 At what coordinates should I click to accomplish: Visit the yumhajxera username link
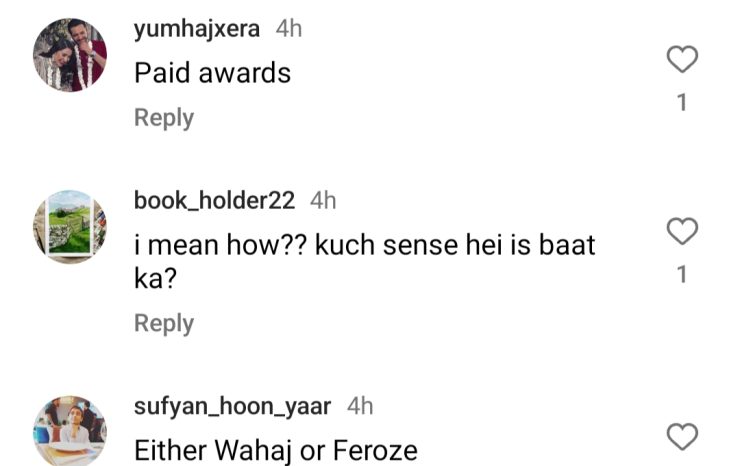click(197, 29)
